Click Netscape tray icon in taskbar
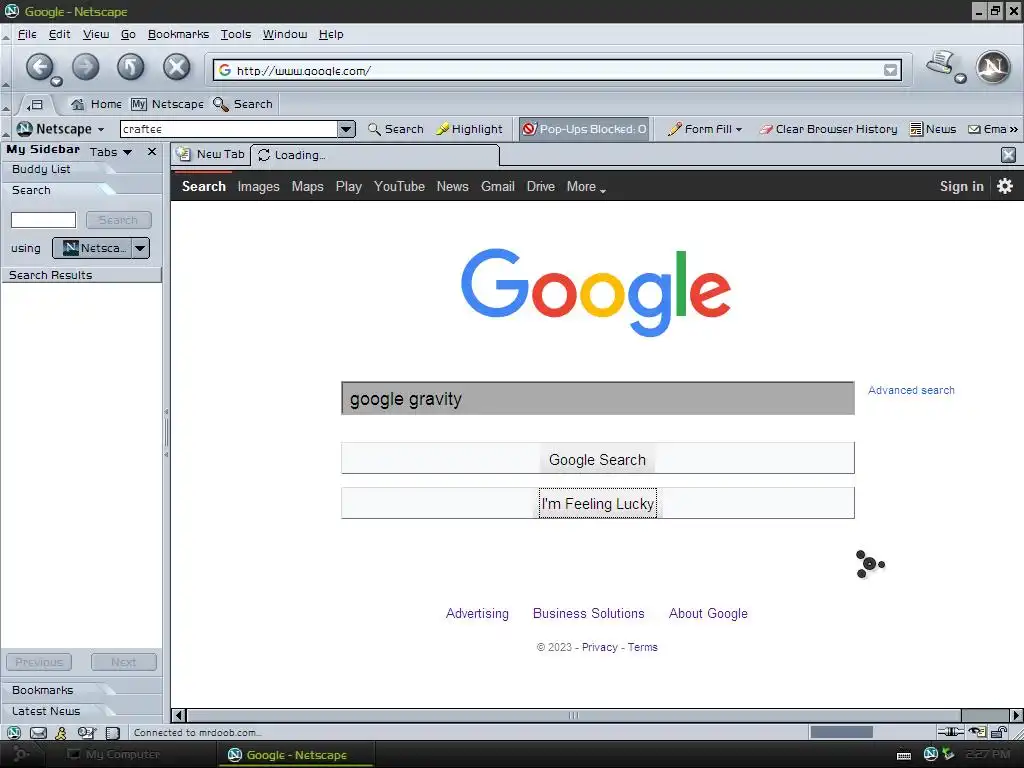Image resolution: width=1024 pixels, height=768 pixels. click(931, 754)
